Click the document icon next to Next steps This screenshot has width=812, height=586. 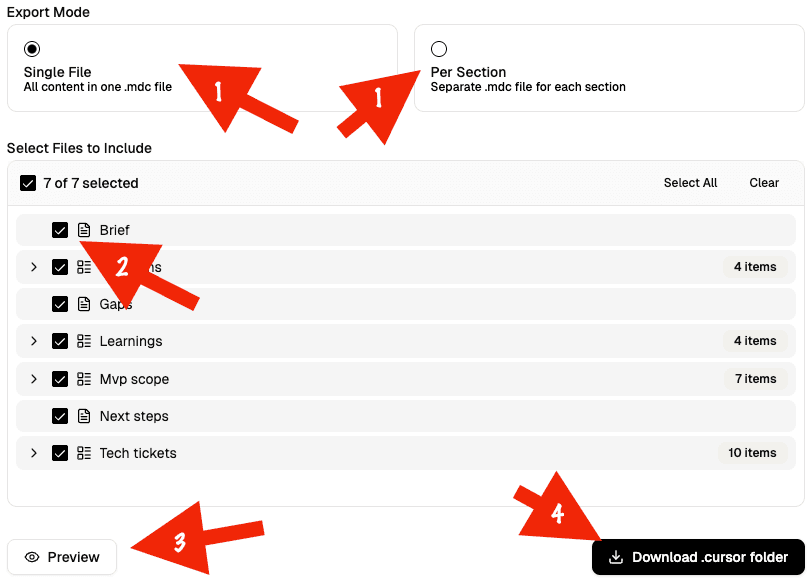[x=85, y=416]
